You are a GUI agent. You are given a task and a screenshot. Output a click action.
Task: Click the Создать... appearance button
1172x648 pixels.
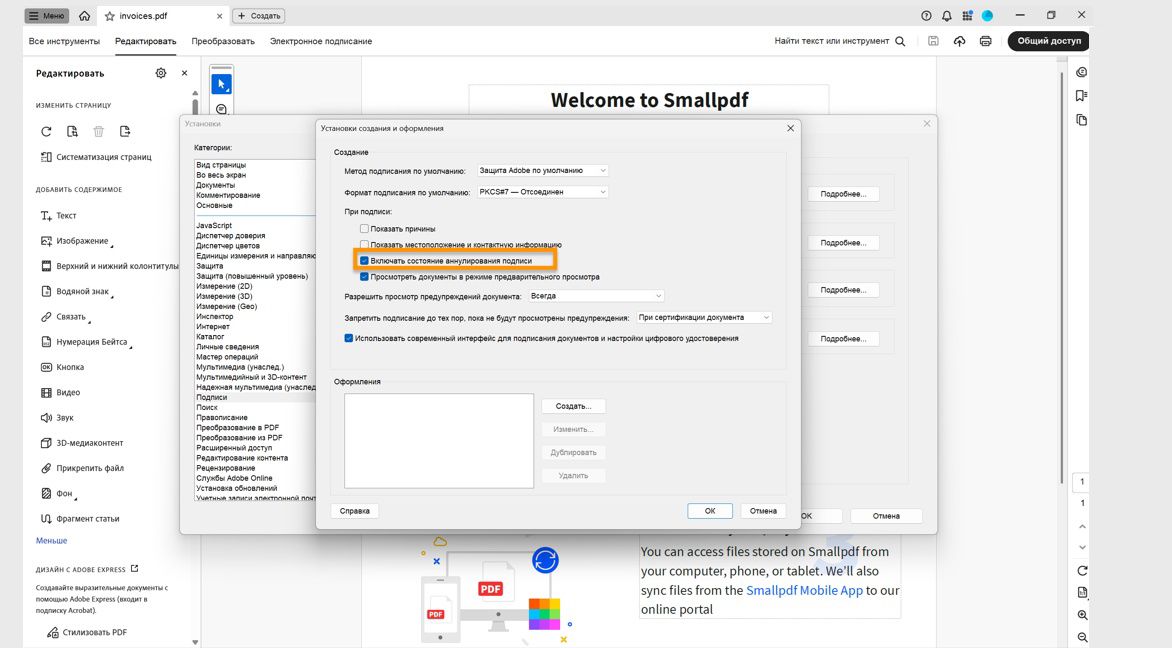click(x=573, y=407)
